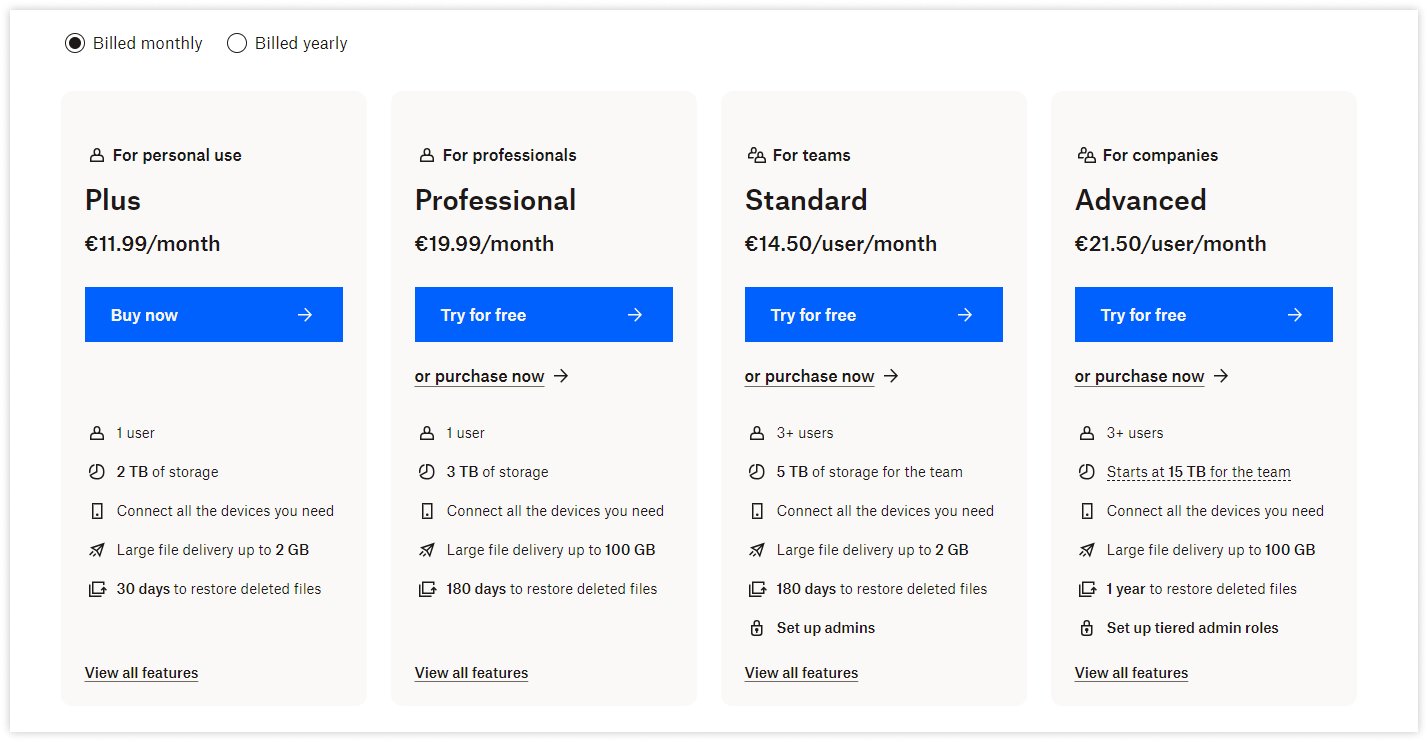Image resolution: width=1428 pixels, height=742 pixels.
Task: Click the admin lock icon next to 'Set up admins'
Action: point(757,627)
